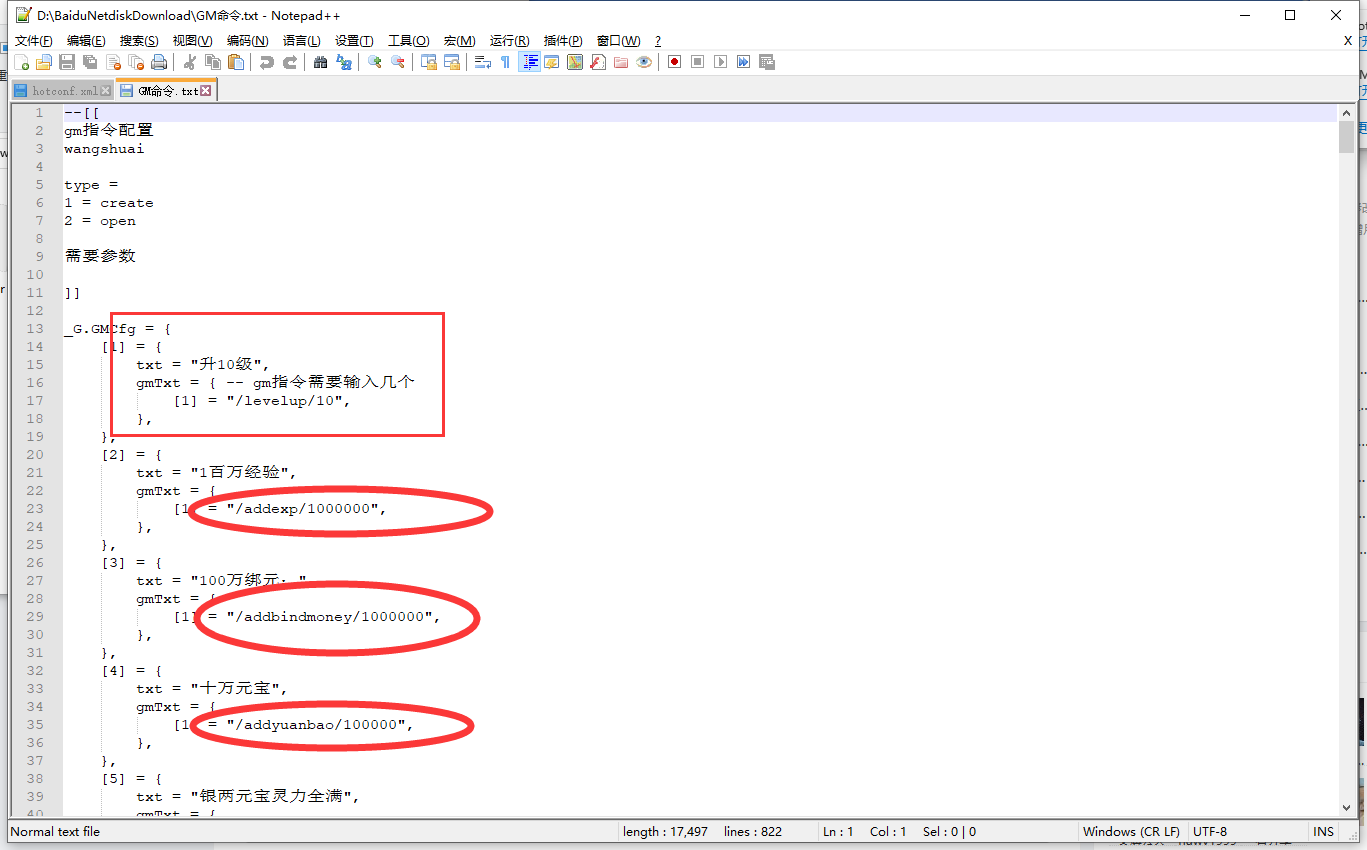Screen dimensions: 1367x850
Task: Click the stop macro recording icon
Action: pos(698,62)
